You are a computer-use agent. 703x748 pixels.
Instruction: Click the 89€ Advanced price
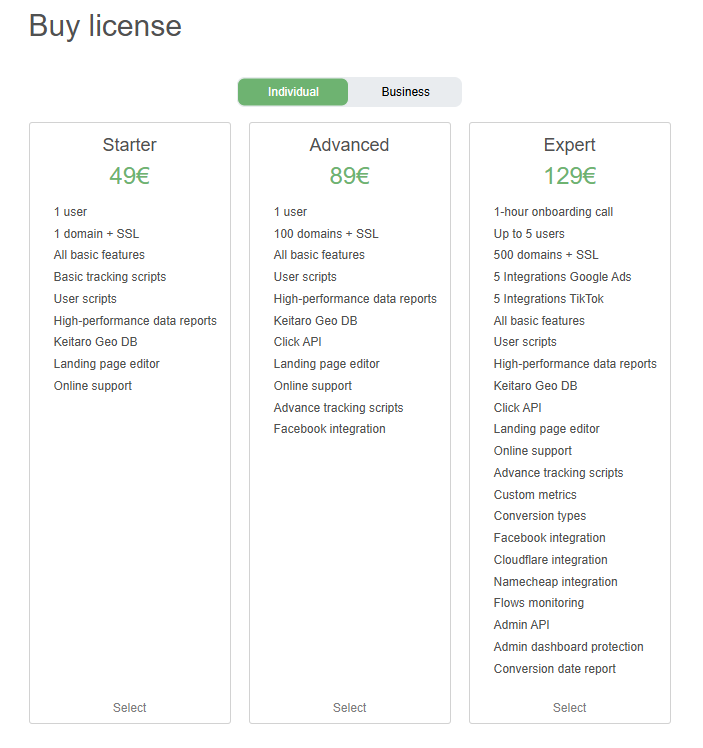point(350,176)
